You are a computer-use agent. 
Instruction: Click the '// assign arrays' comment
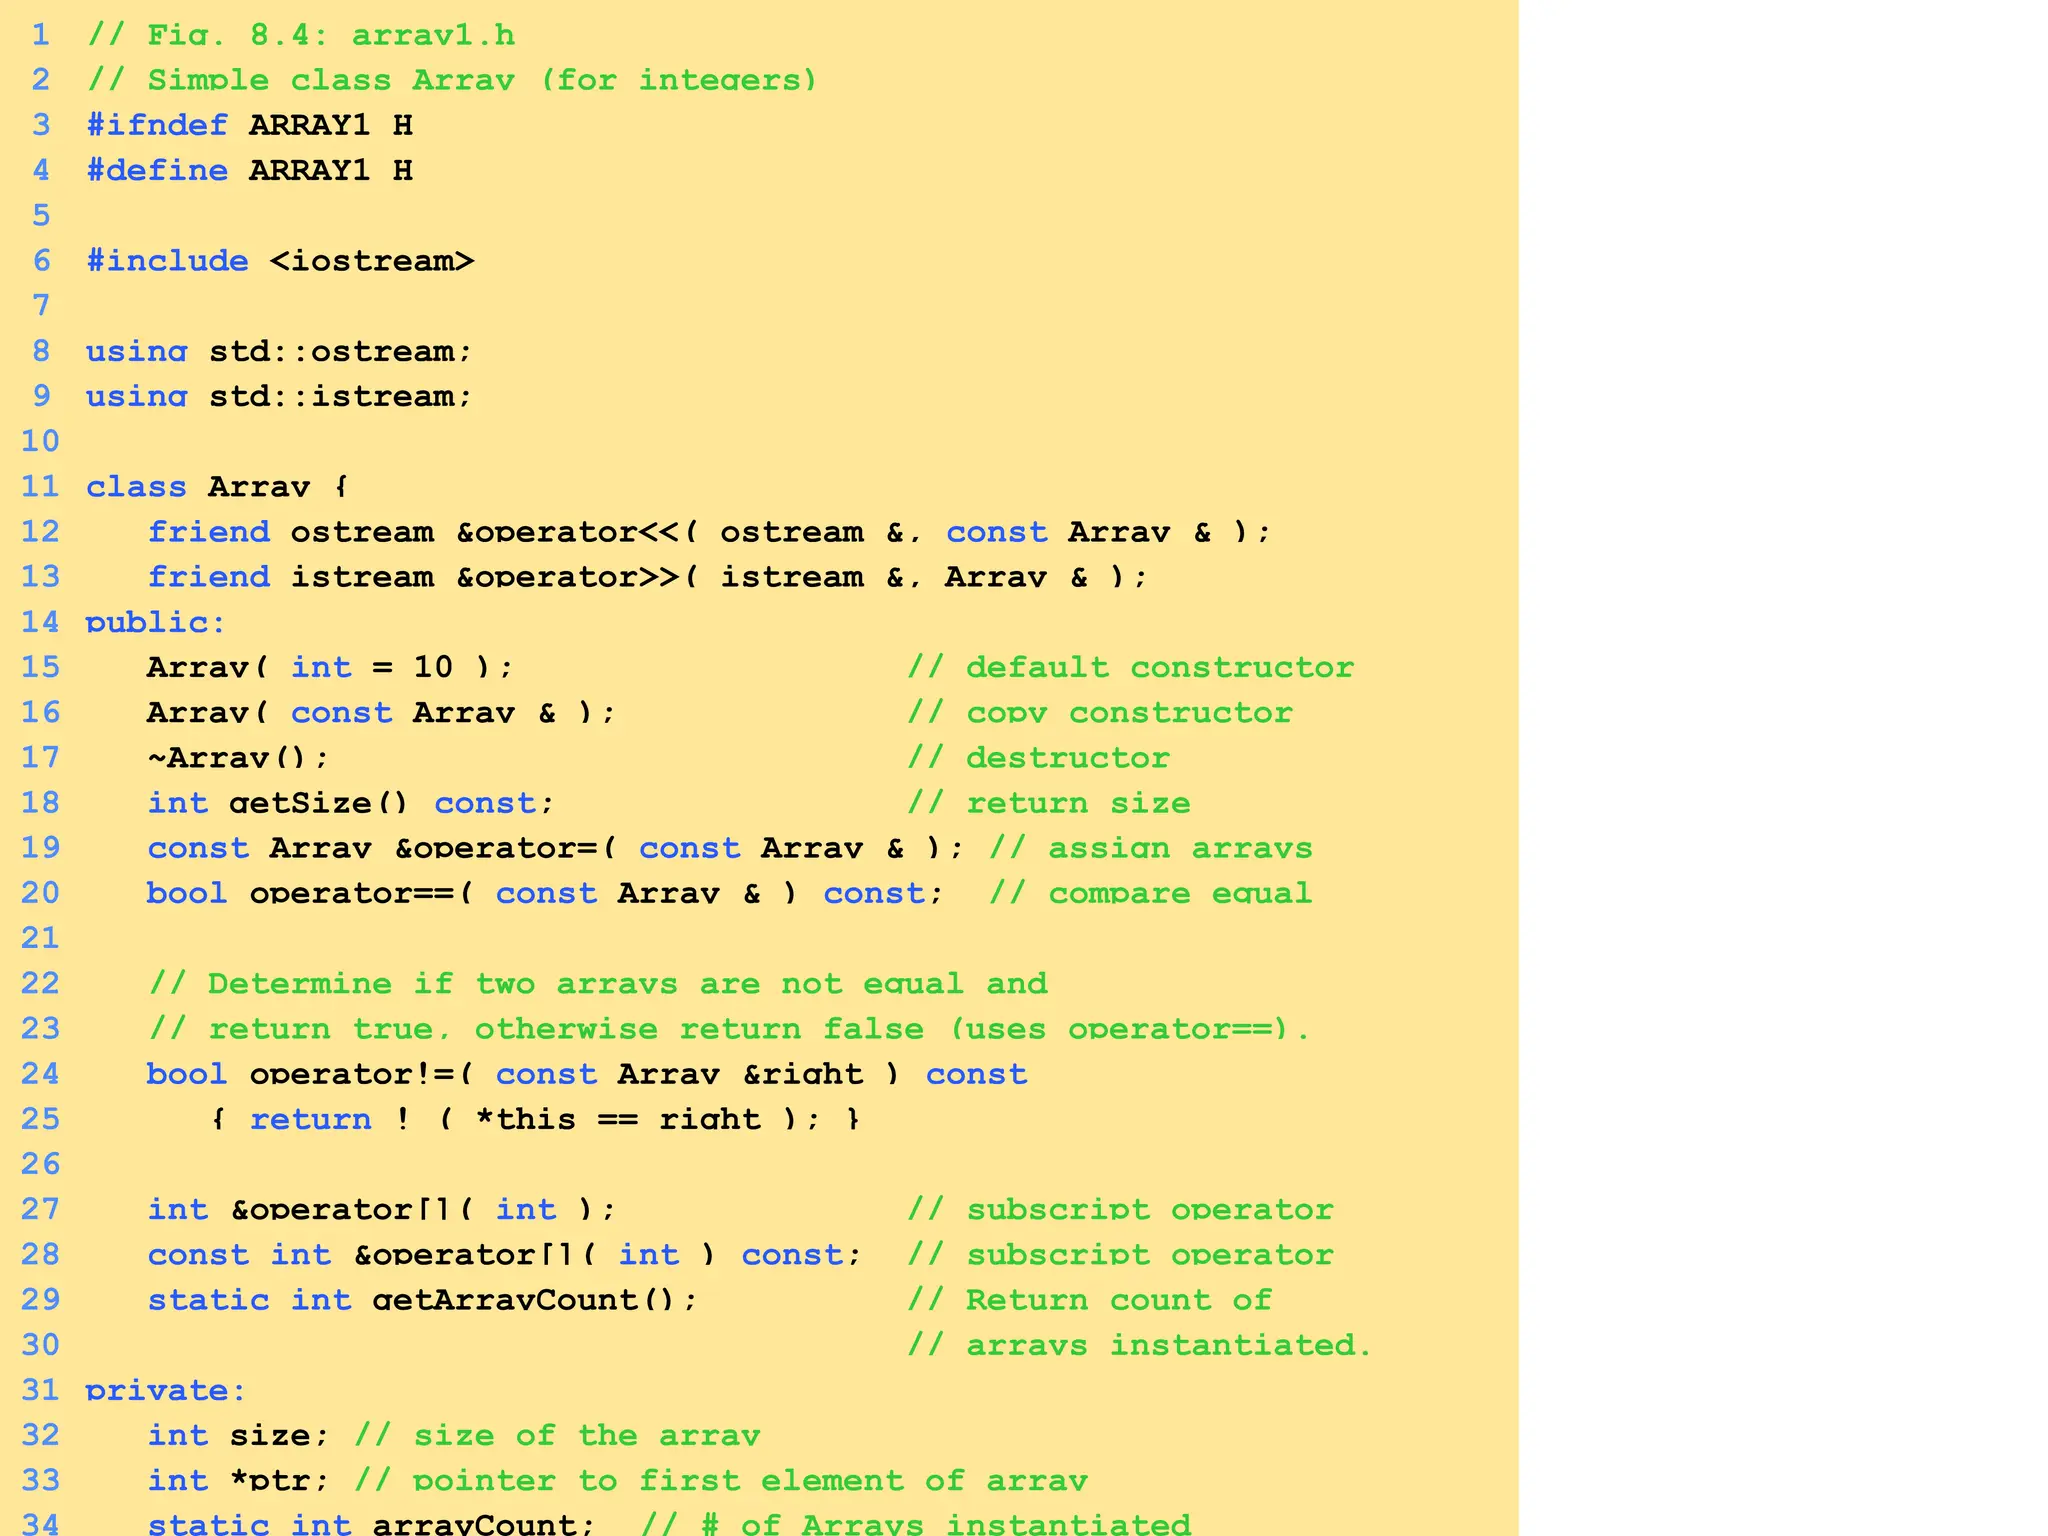(x=1151, y=848)
